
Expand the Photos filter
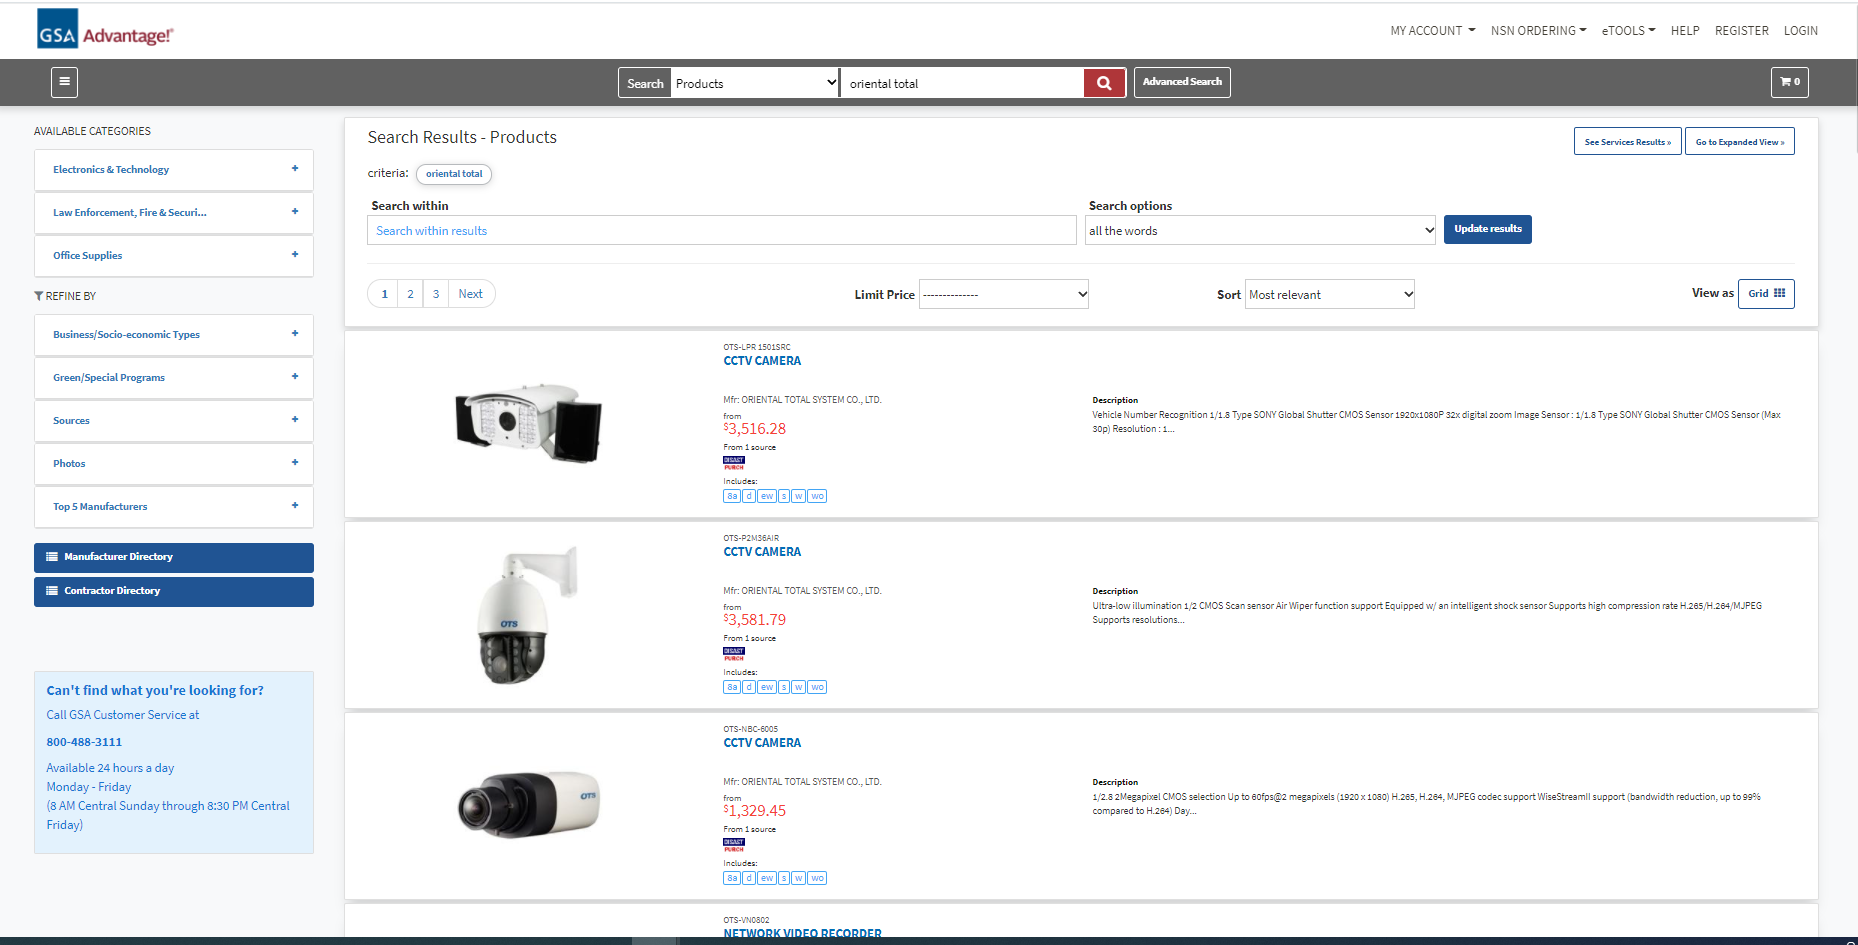174,464
